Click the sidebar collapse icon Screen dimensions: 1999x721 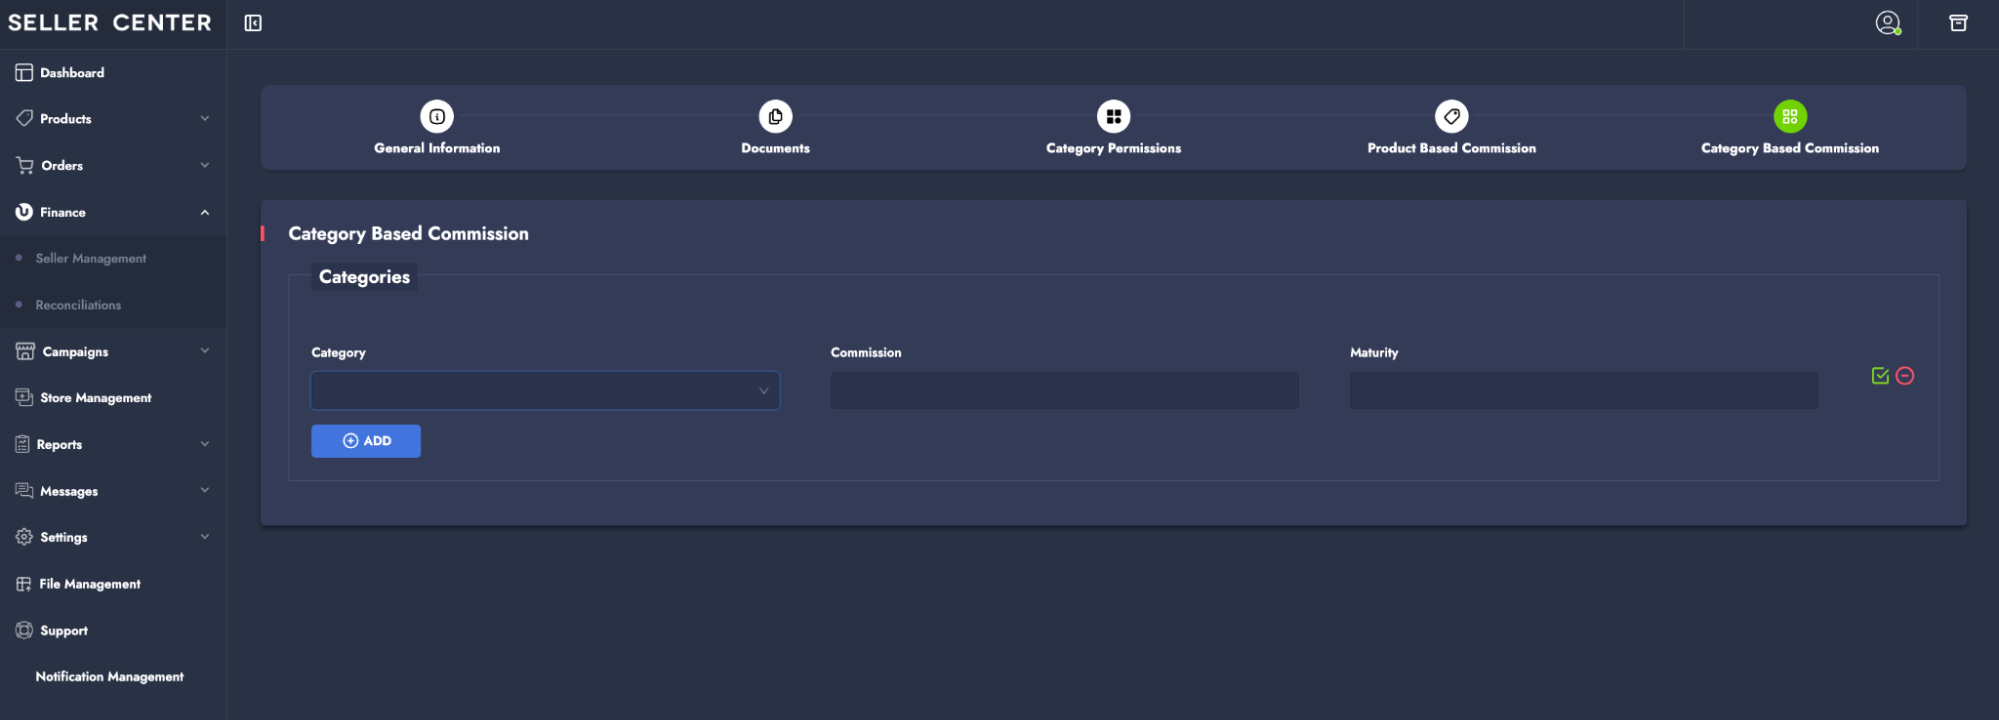[253, 23]
